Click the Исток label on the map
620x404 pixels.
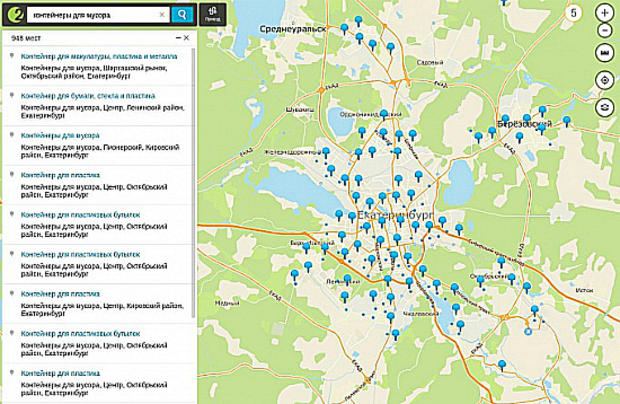(584, 290)
